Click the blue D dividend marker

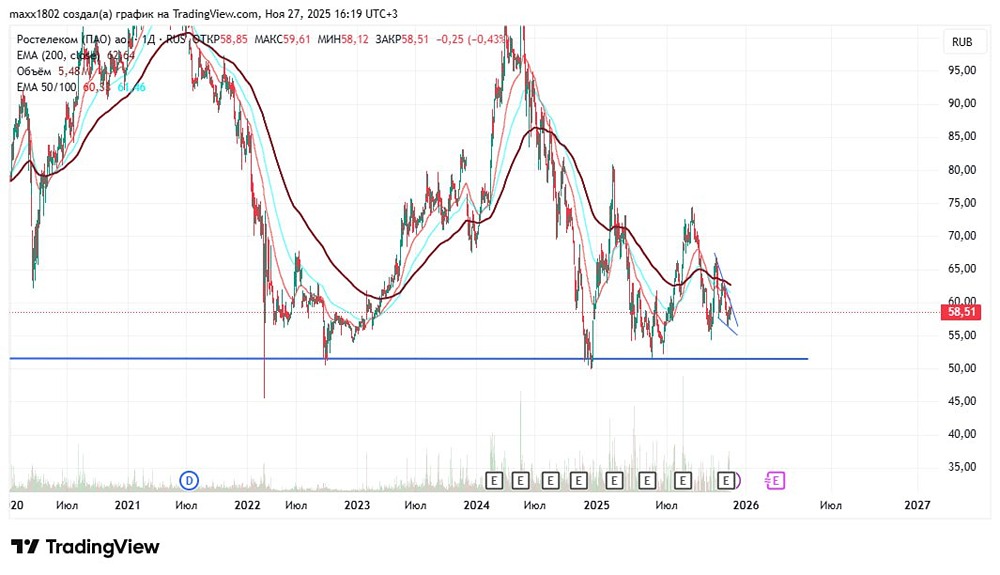tap(189, 480)
